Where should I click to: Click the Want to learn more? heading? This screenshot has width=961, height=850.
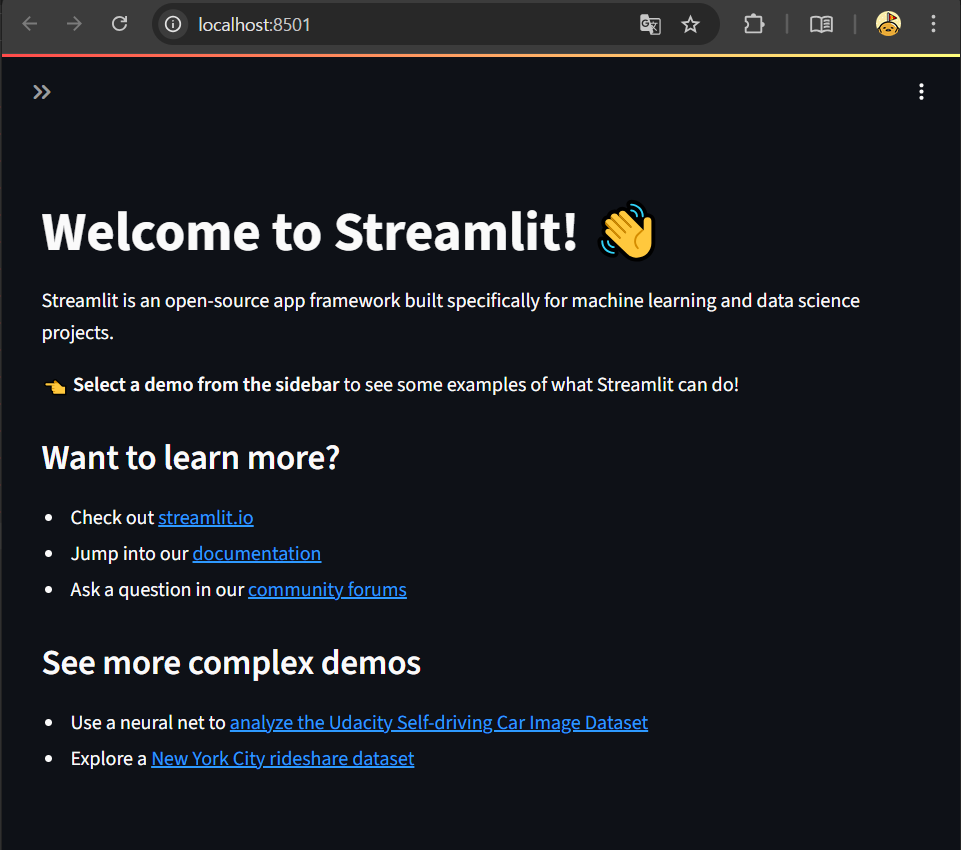(x=191, y=458)
